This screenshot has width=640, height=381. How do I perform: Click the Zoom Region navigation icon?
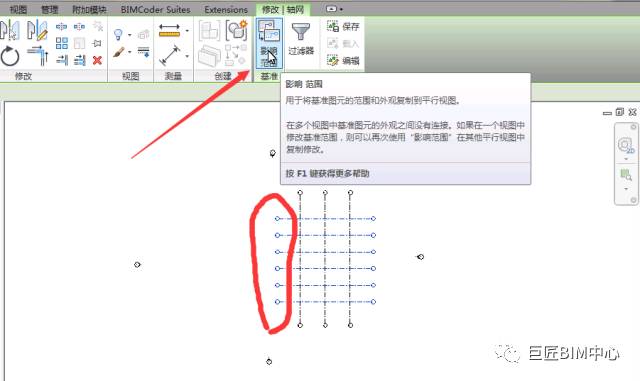coord(626,175)
